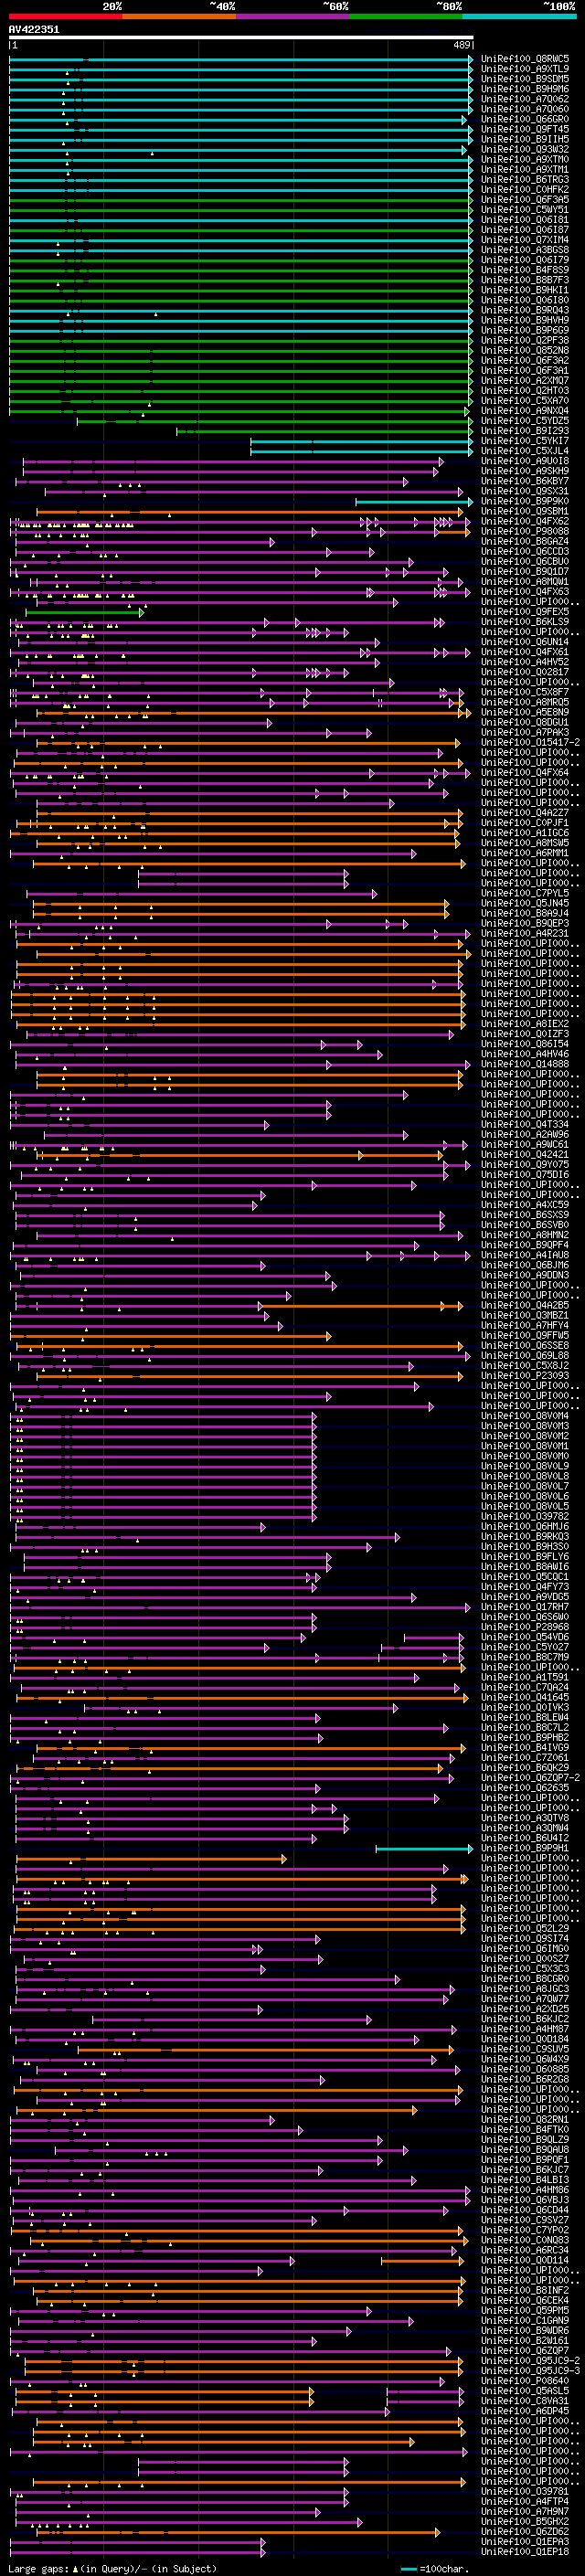The width and height of the screenshot is (585, 2576).
Task: Click the UniRef100_Q4FX64 label
Action: [525, 772]
